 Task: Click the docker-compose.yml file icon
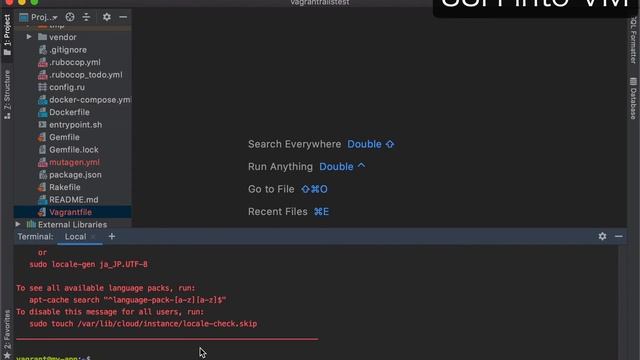point(42,100)
